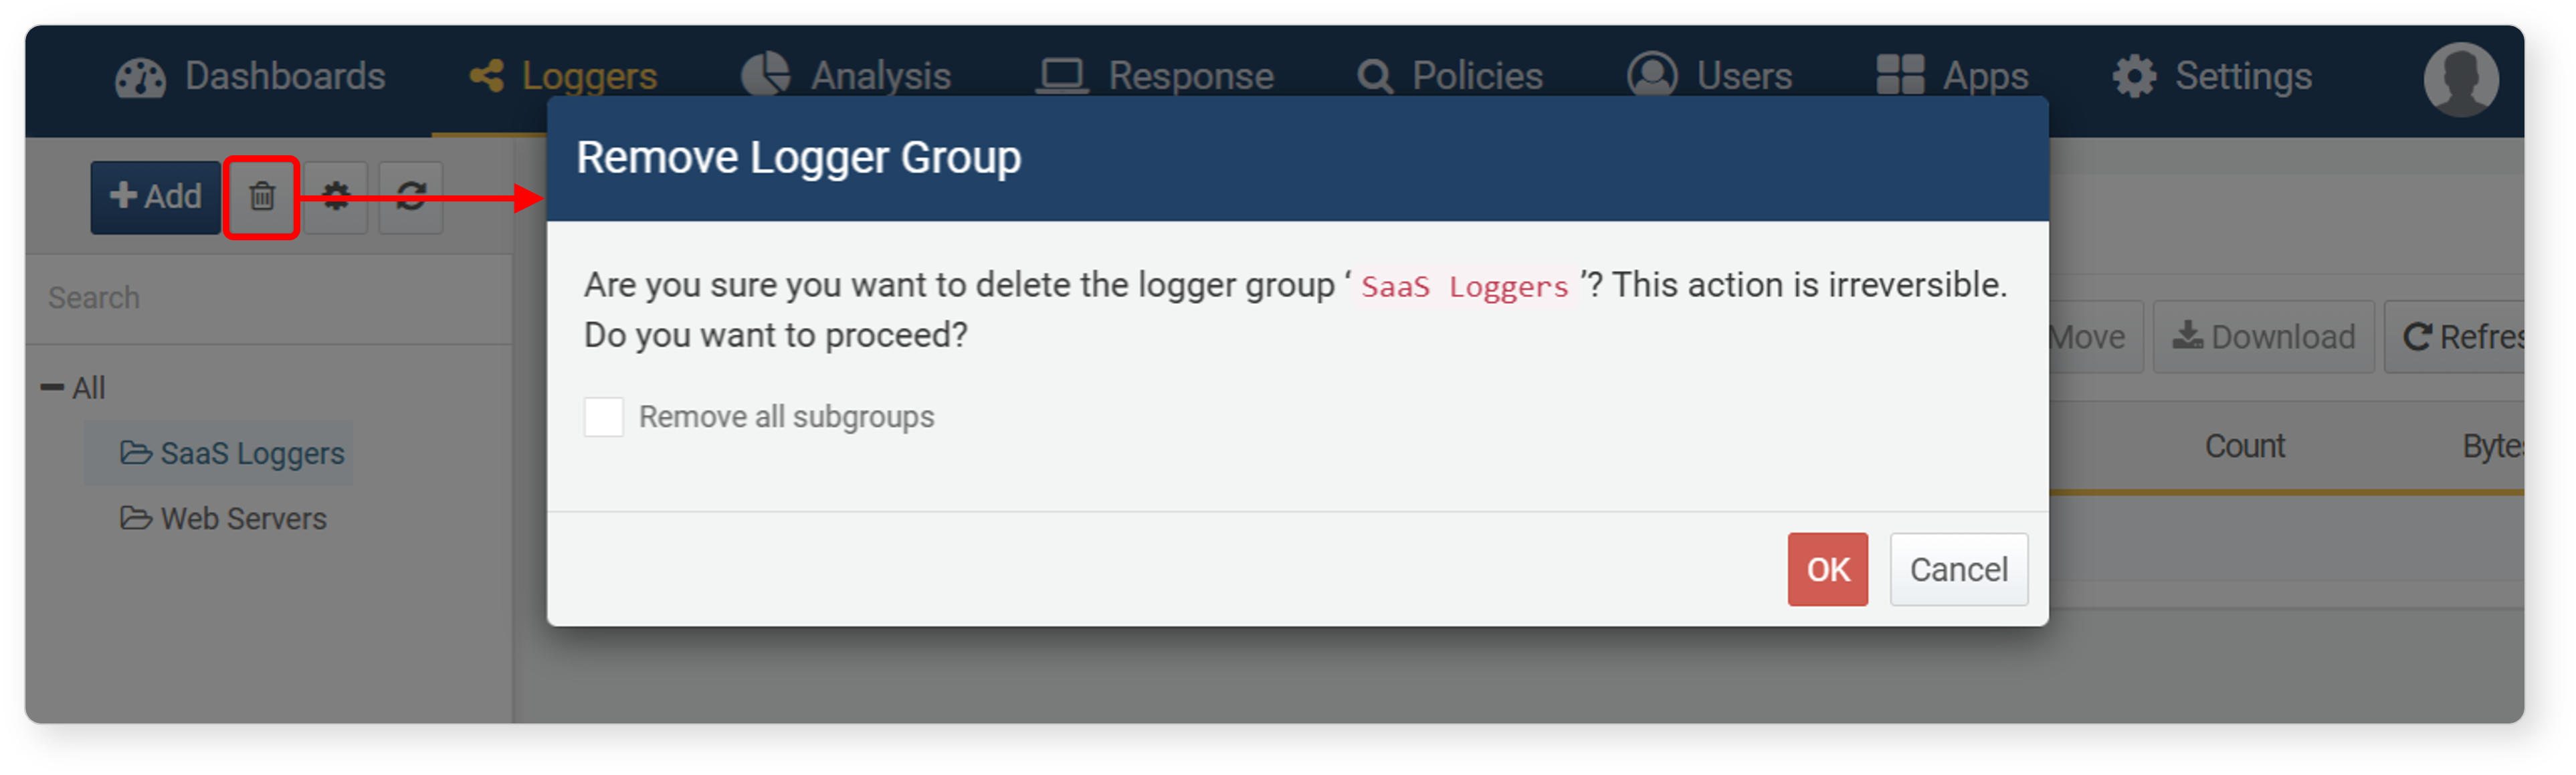The image size is (2576, 775).
Task: Cancel the Remove Logger Group dialog
Action: point(1958,570)
